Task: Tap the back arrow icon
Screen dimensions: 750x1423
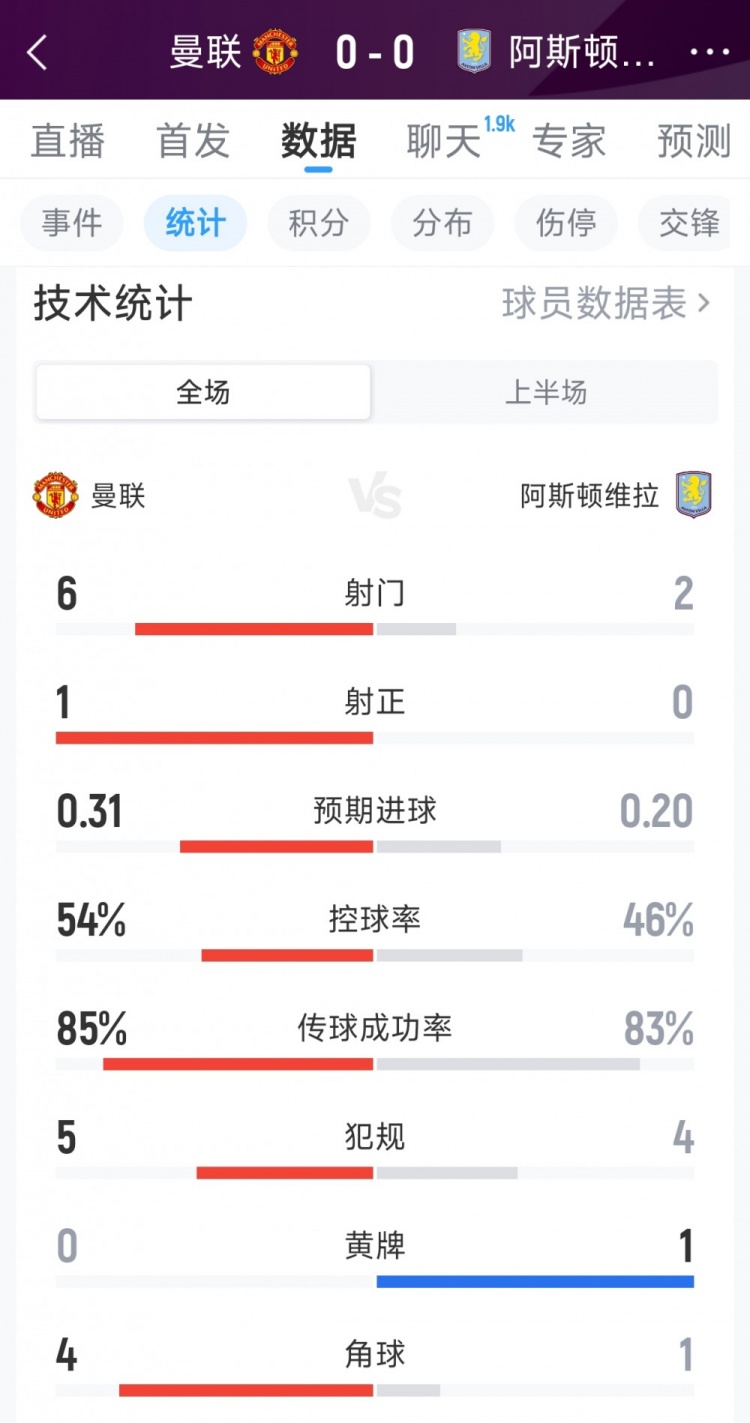Action: coord(37,52)
